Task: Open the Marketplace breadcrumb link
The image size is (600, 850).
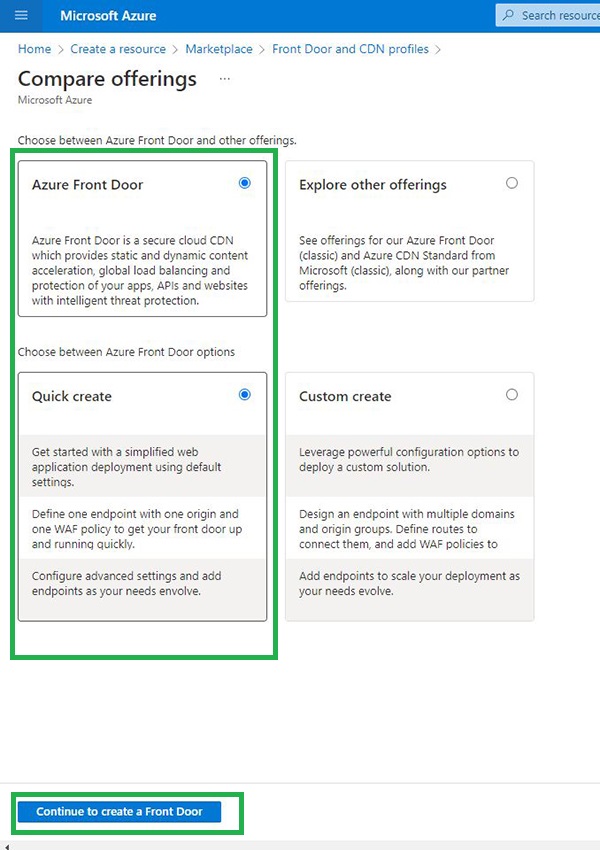Action: click(221, 49)
